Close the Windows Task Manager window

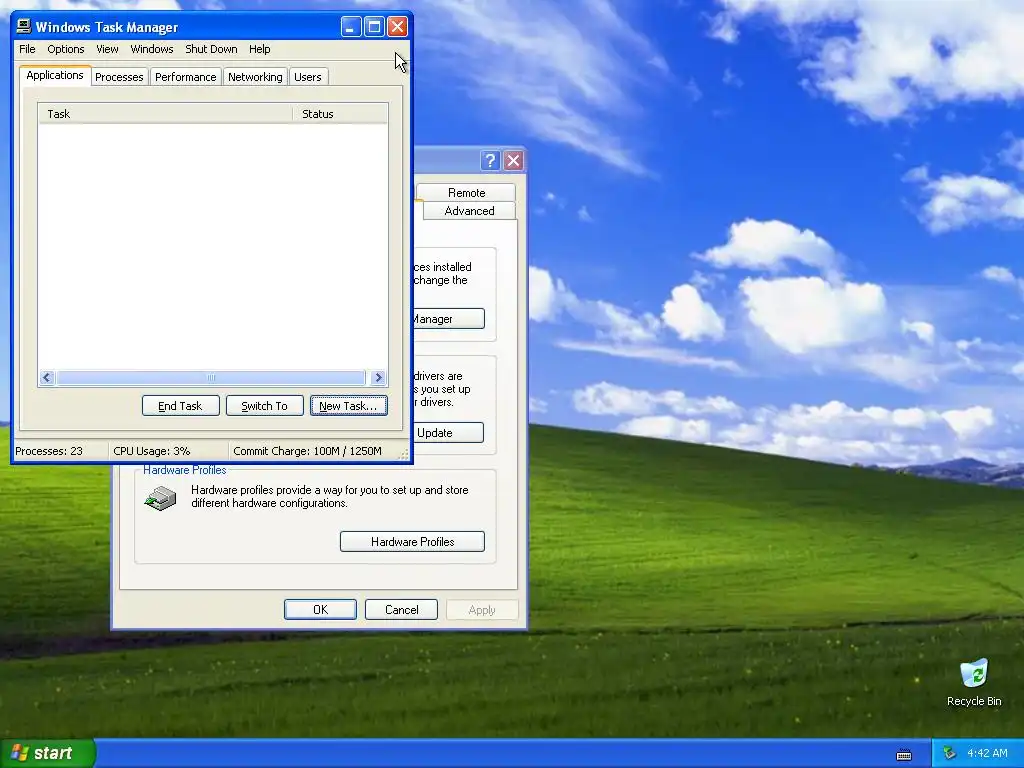398,27
